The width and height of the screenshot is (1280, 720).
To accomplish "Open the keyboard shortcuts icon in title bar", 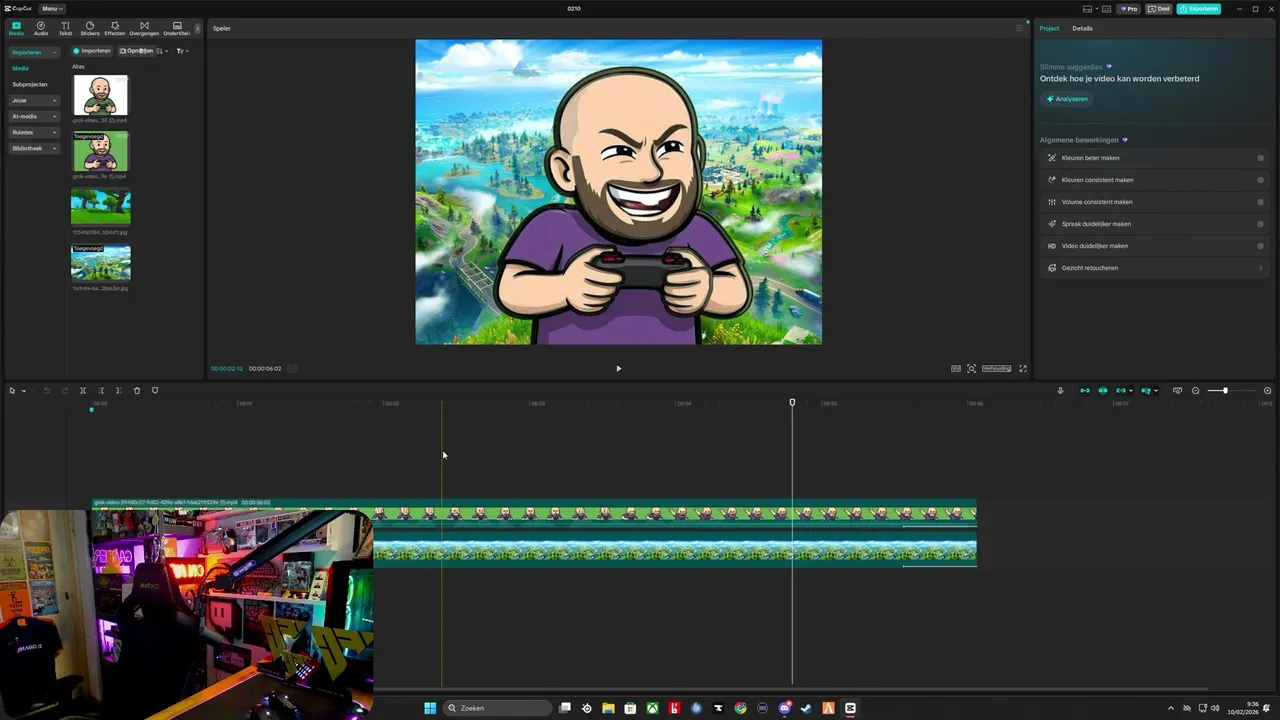I will (x=1107, y=8).
